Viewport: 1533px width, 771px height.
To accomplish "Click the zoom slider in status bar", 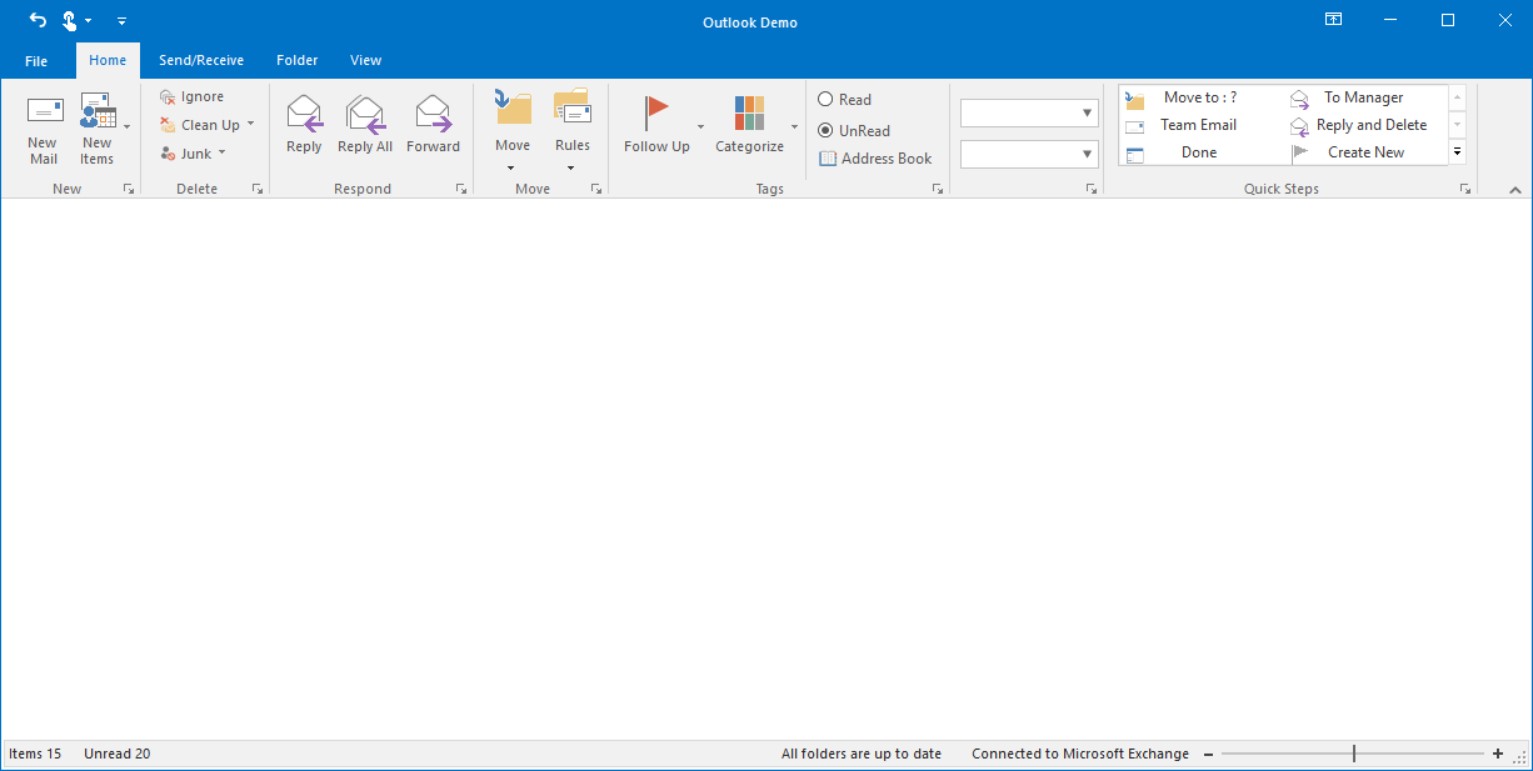I will [x=1354, y=754].
